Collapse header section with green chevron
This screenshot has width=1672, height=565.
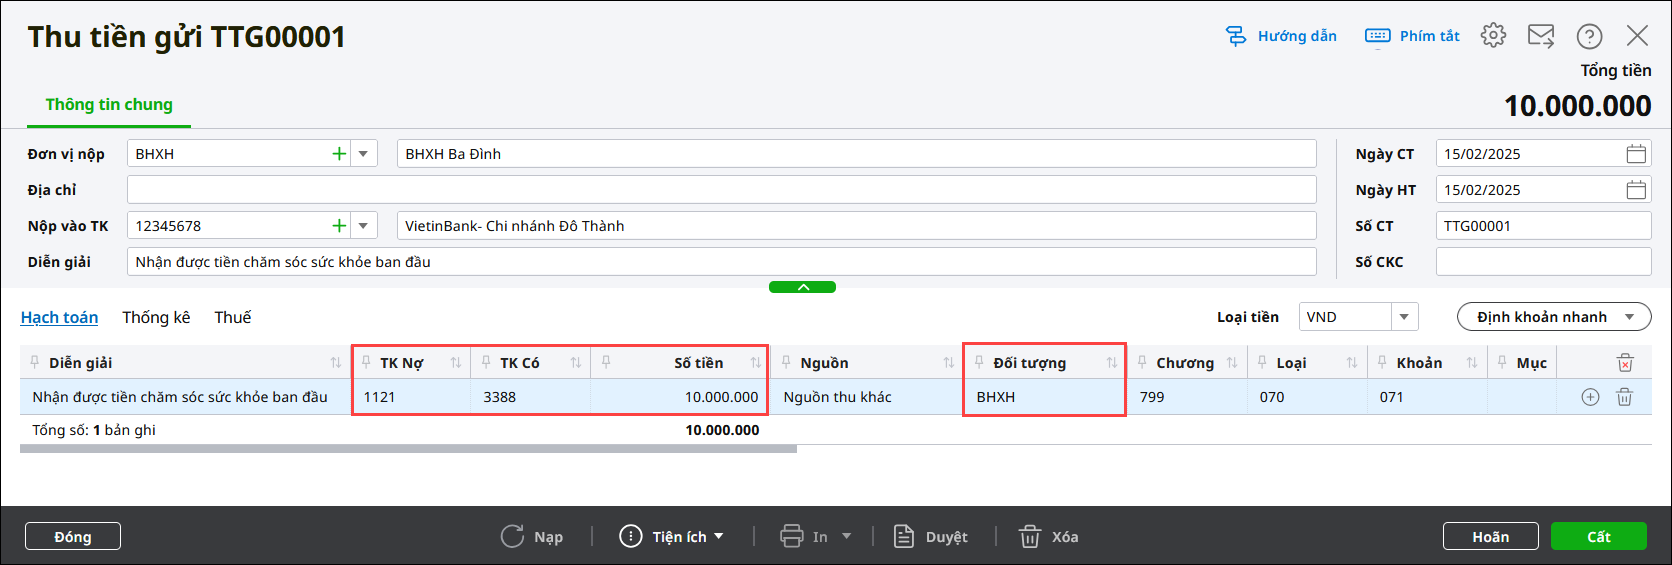pyautogui.click(x=802, y=287)
